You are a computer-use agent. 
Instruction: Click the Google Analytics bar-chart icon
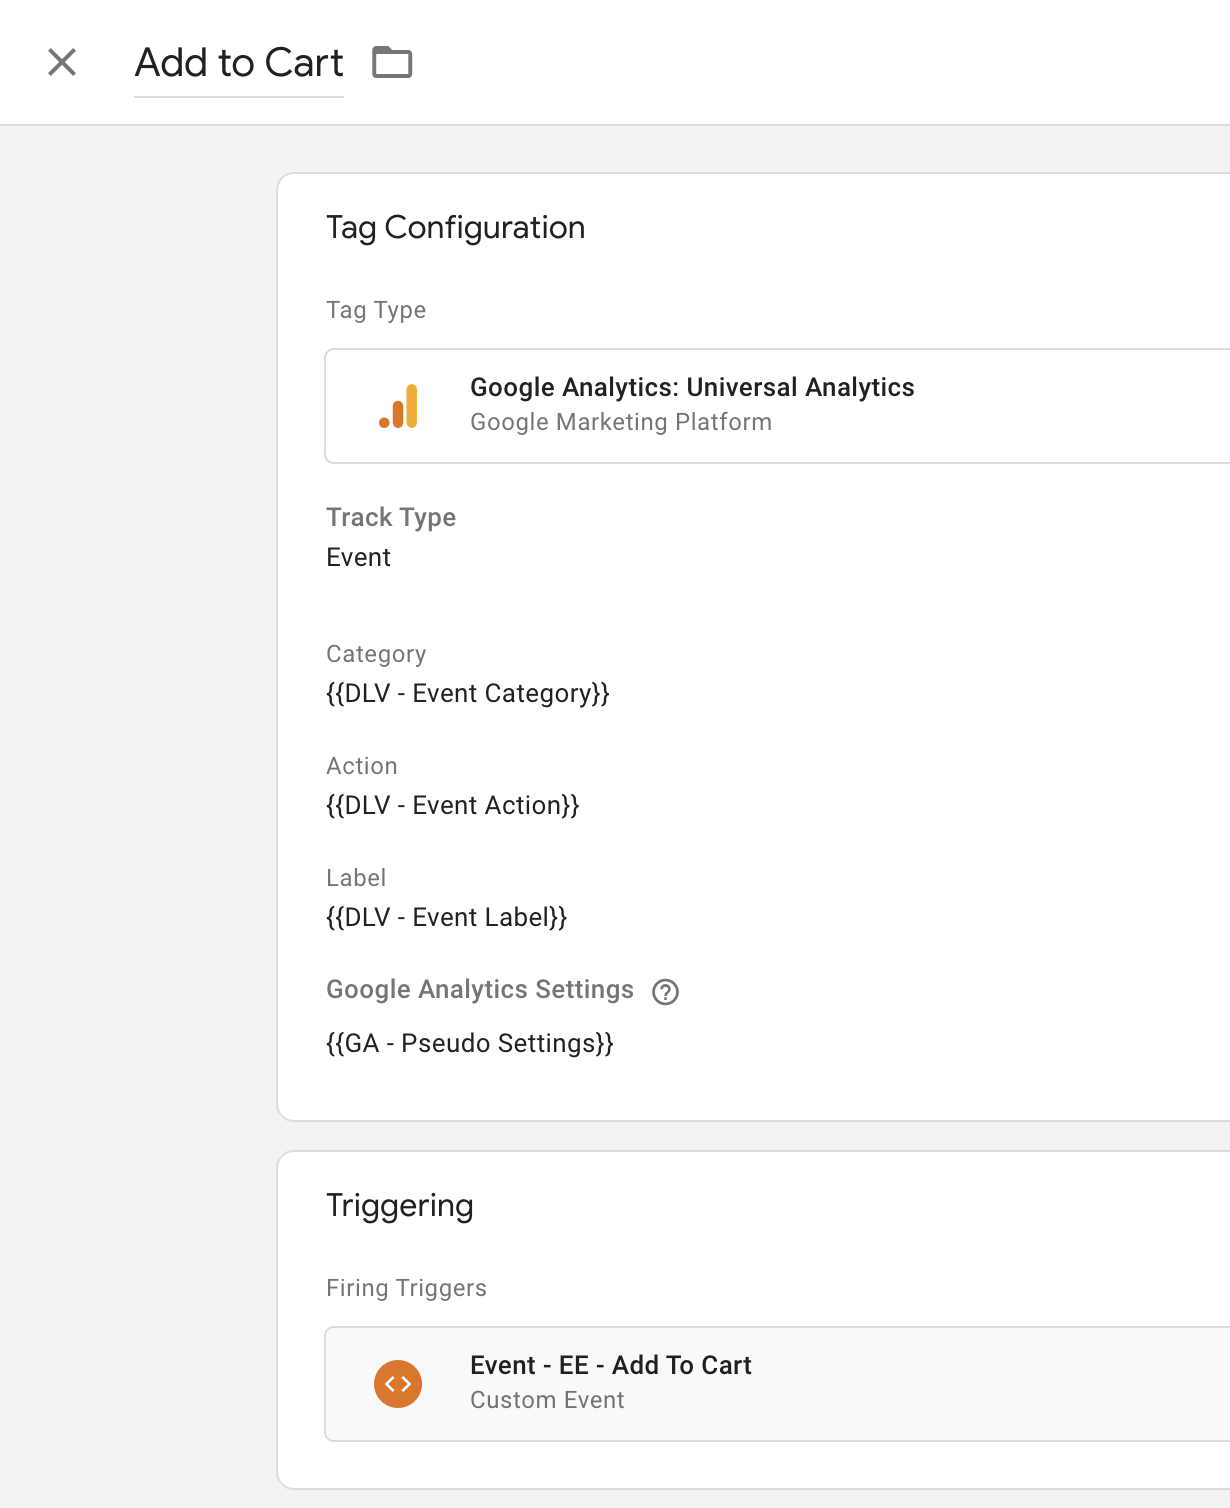pos(398,406)
